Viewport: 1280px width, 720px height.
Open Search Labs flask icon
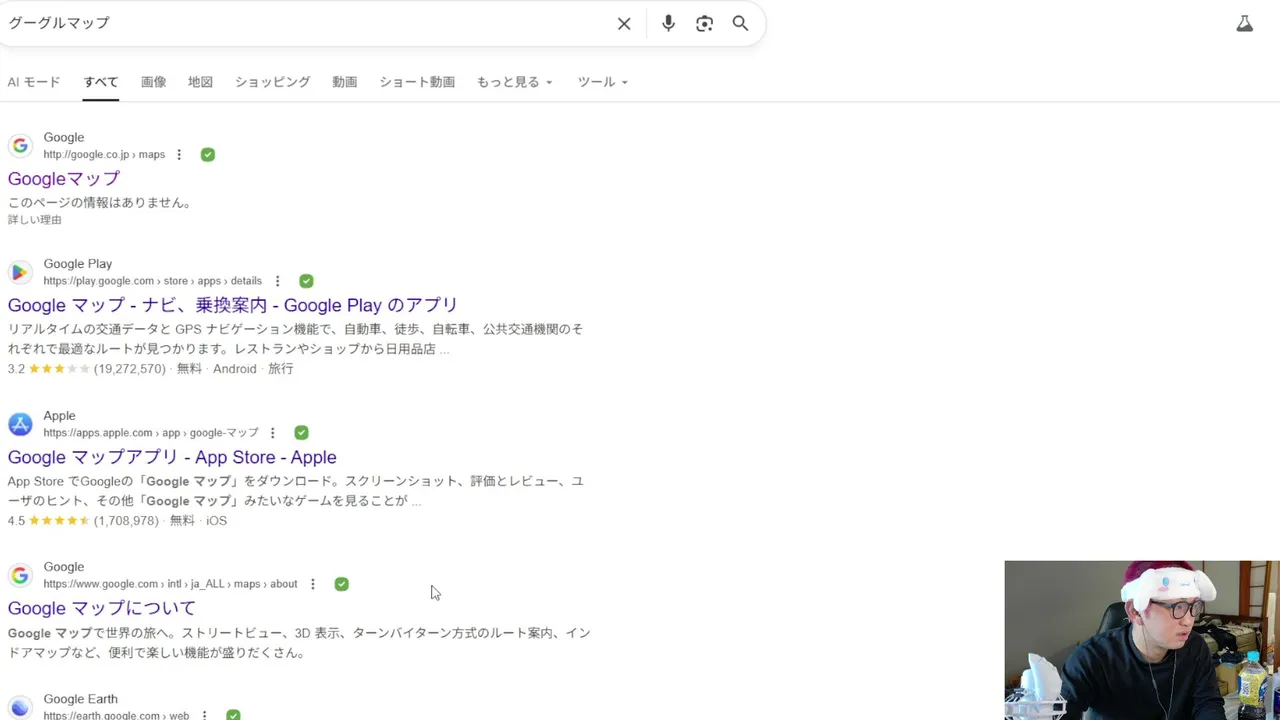point(1244,23)
